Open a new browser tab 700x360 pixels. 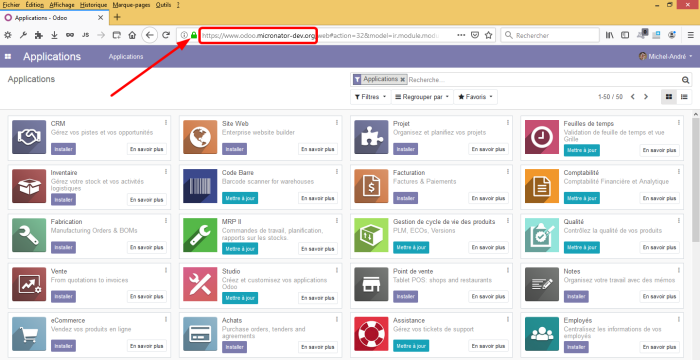(117, 17)
